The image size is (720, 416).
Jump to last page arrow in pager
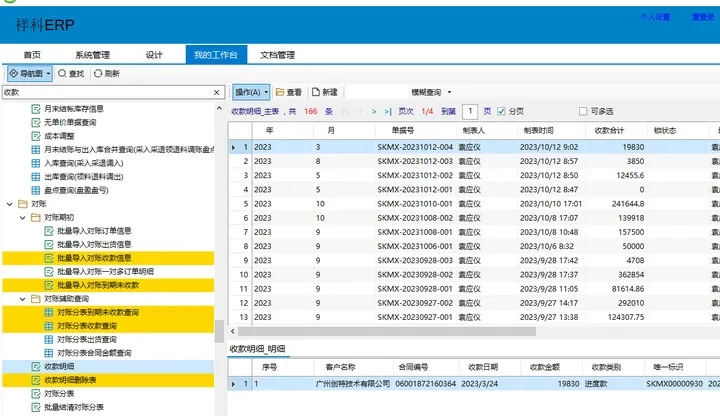click(388, 111)
